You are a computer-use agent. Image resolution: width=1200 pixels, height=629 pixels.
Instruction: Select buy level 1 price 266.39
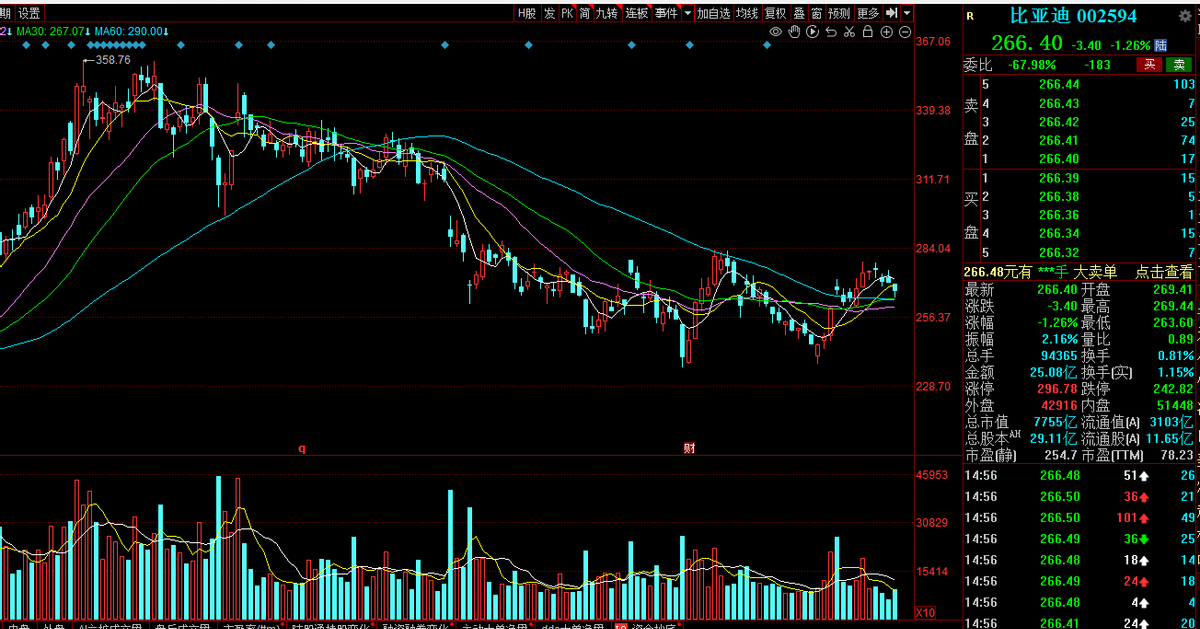1059,178
